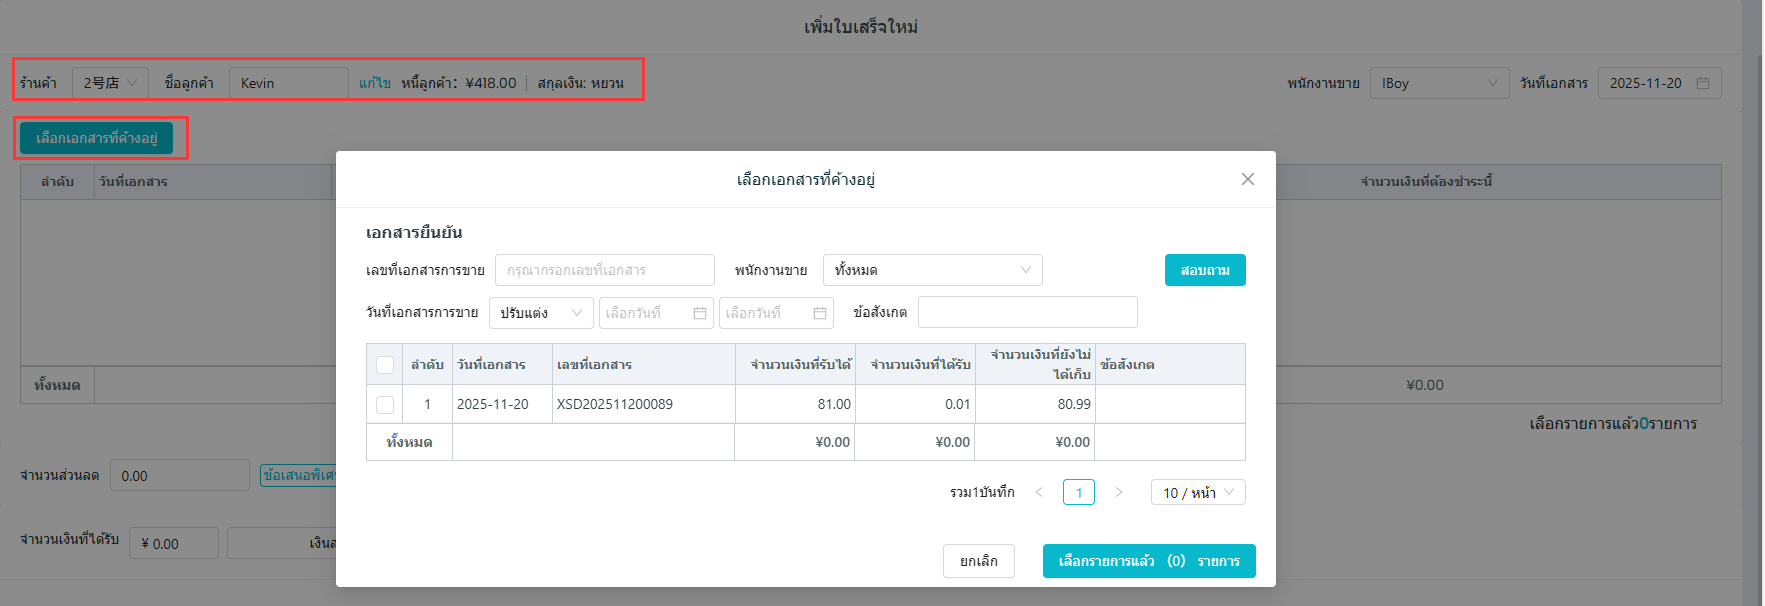Tick the select-all header checkbox
The width and height of the screenshot is (1765, 606).
[x=385, y=365]
